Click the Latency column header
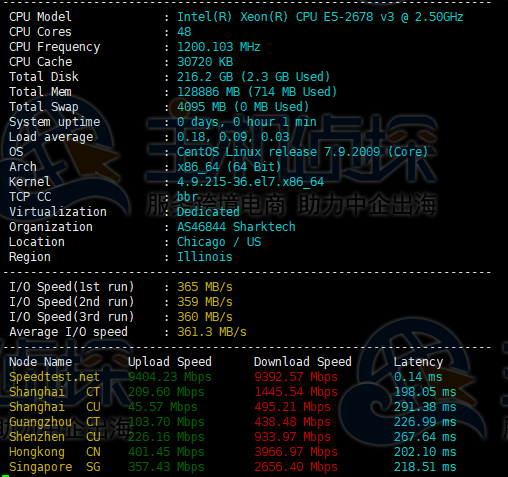 pos(418,362)
